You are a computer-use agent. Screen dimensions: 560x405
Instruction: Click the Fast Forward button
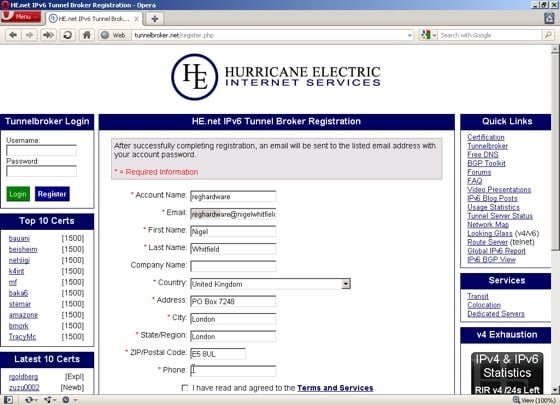tap(48, 35)
